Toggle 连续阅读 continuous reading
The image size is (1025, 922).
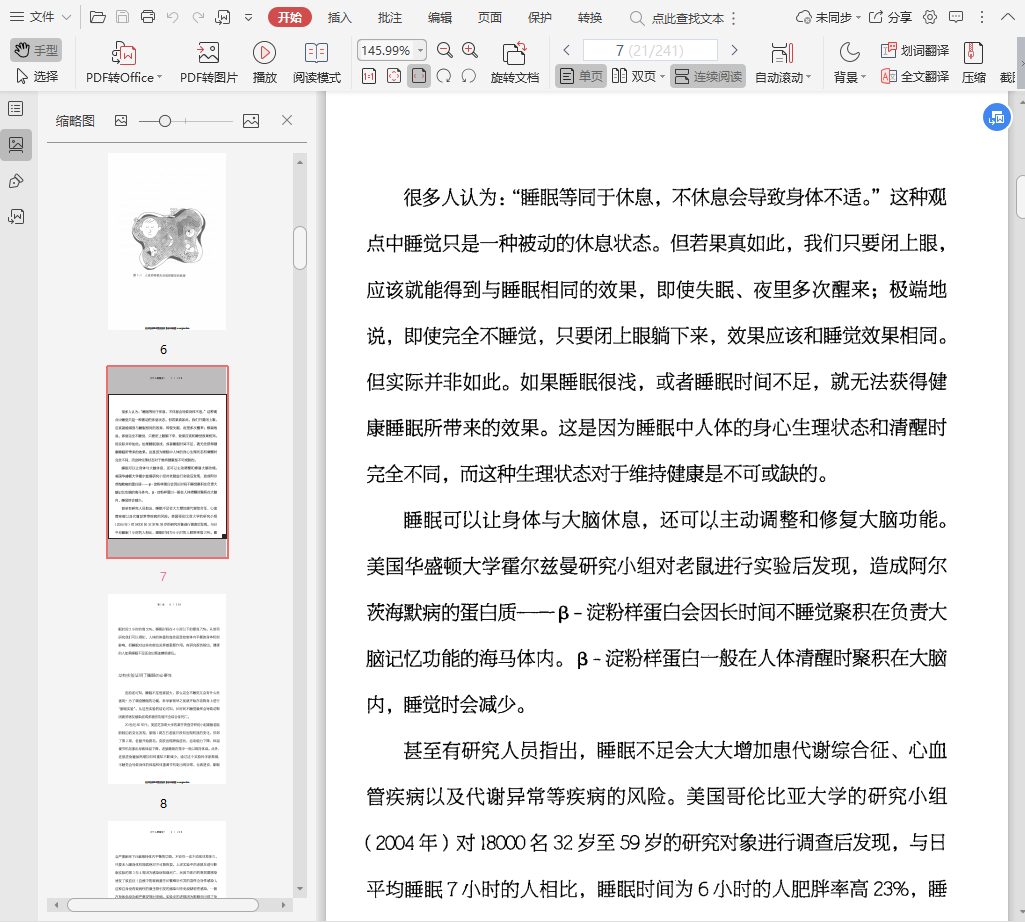708,77
